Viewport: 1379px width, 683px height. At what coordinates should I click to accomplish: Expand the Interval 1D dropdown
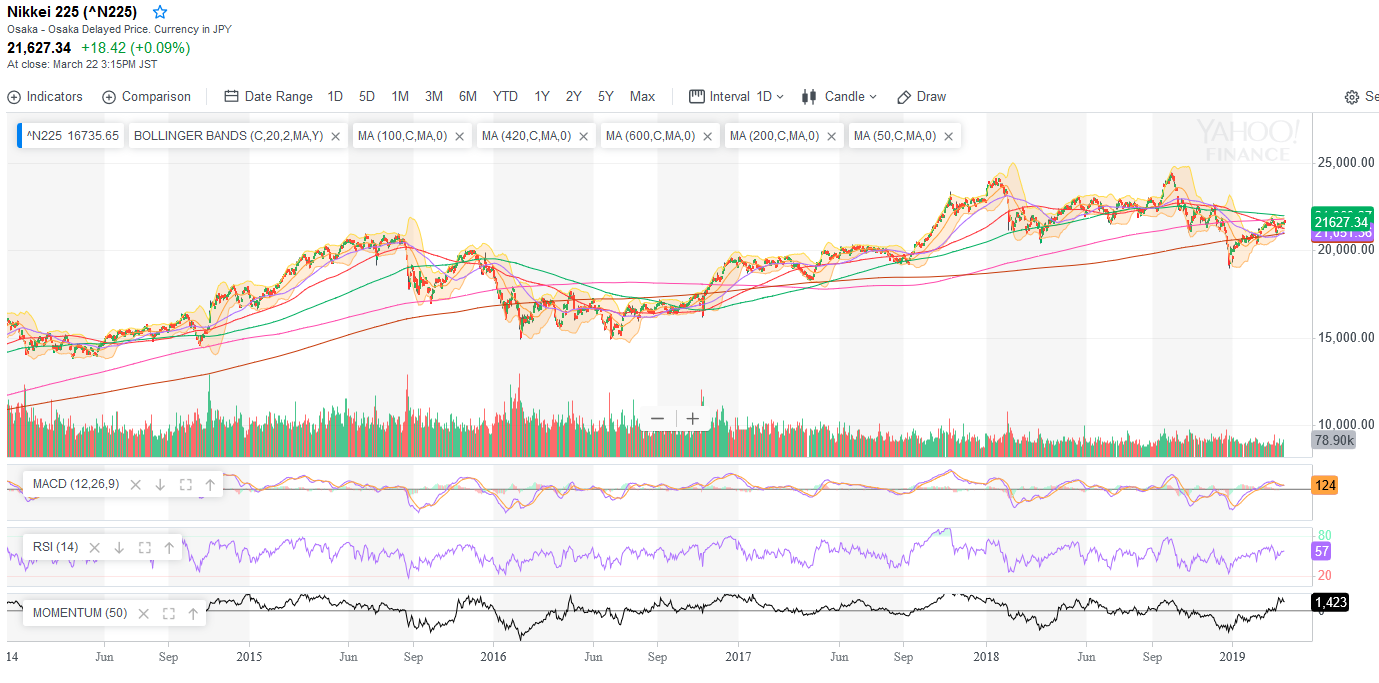point(737,97)
